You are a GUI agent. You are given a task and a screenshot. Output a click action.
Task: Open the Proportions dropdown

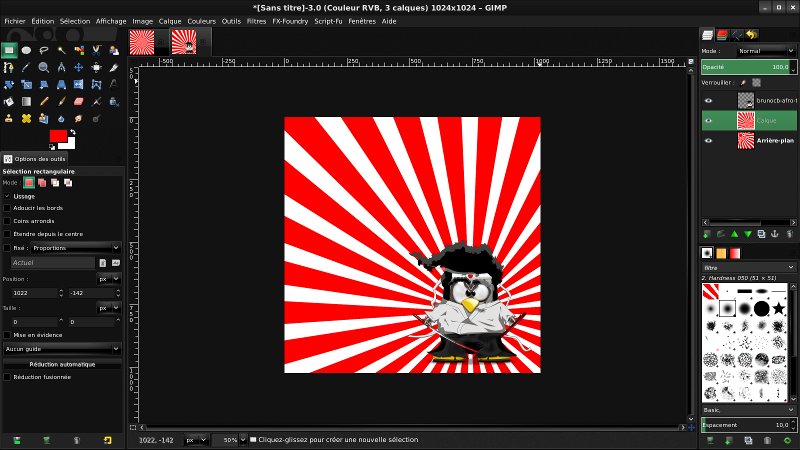pos(76,248)
